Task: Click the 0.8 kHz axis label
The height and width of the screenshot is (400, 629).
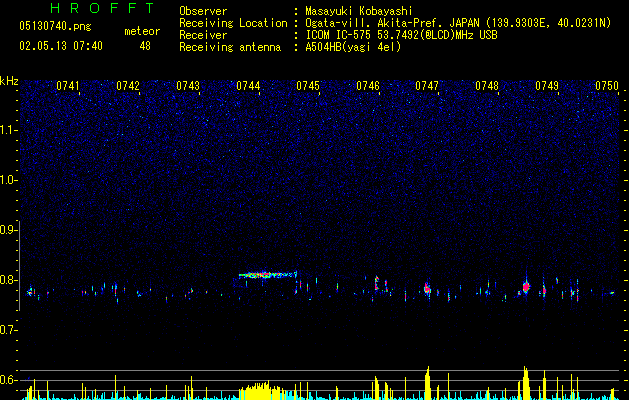Action: coord(9,280)
